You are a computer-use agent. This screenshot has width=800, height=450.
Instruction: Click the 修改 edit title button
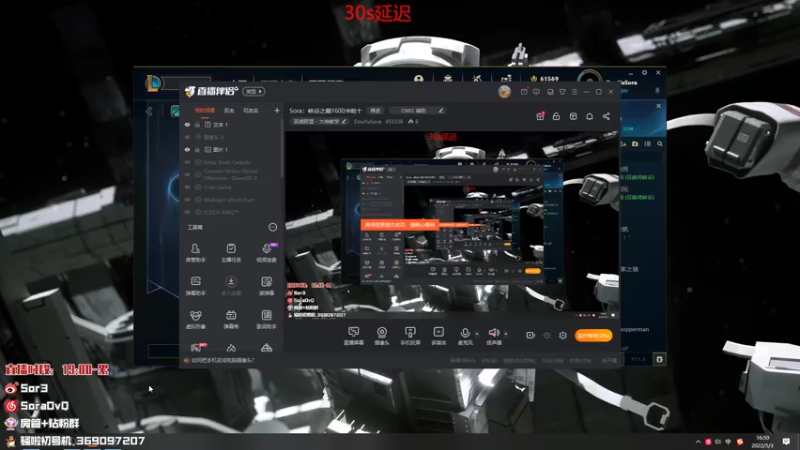click(375, 110)
